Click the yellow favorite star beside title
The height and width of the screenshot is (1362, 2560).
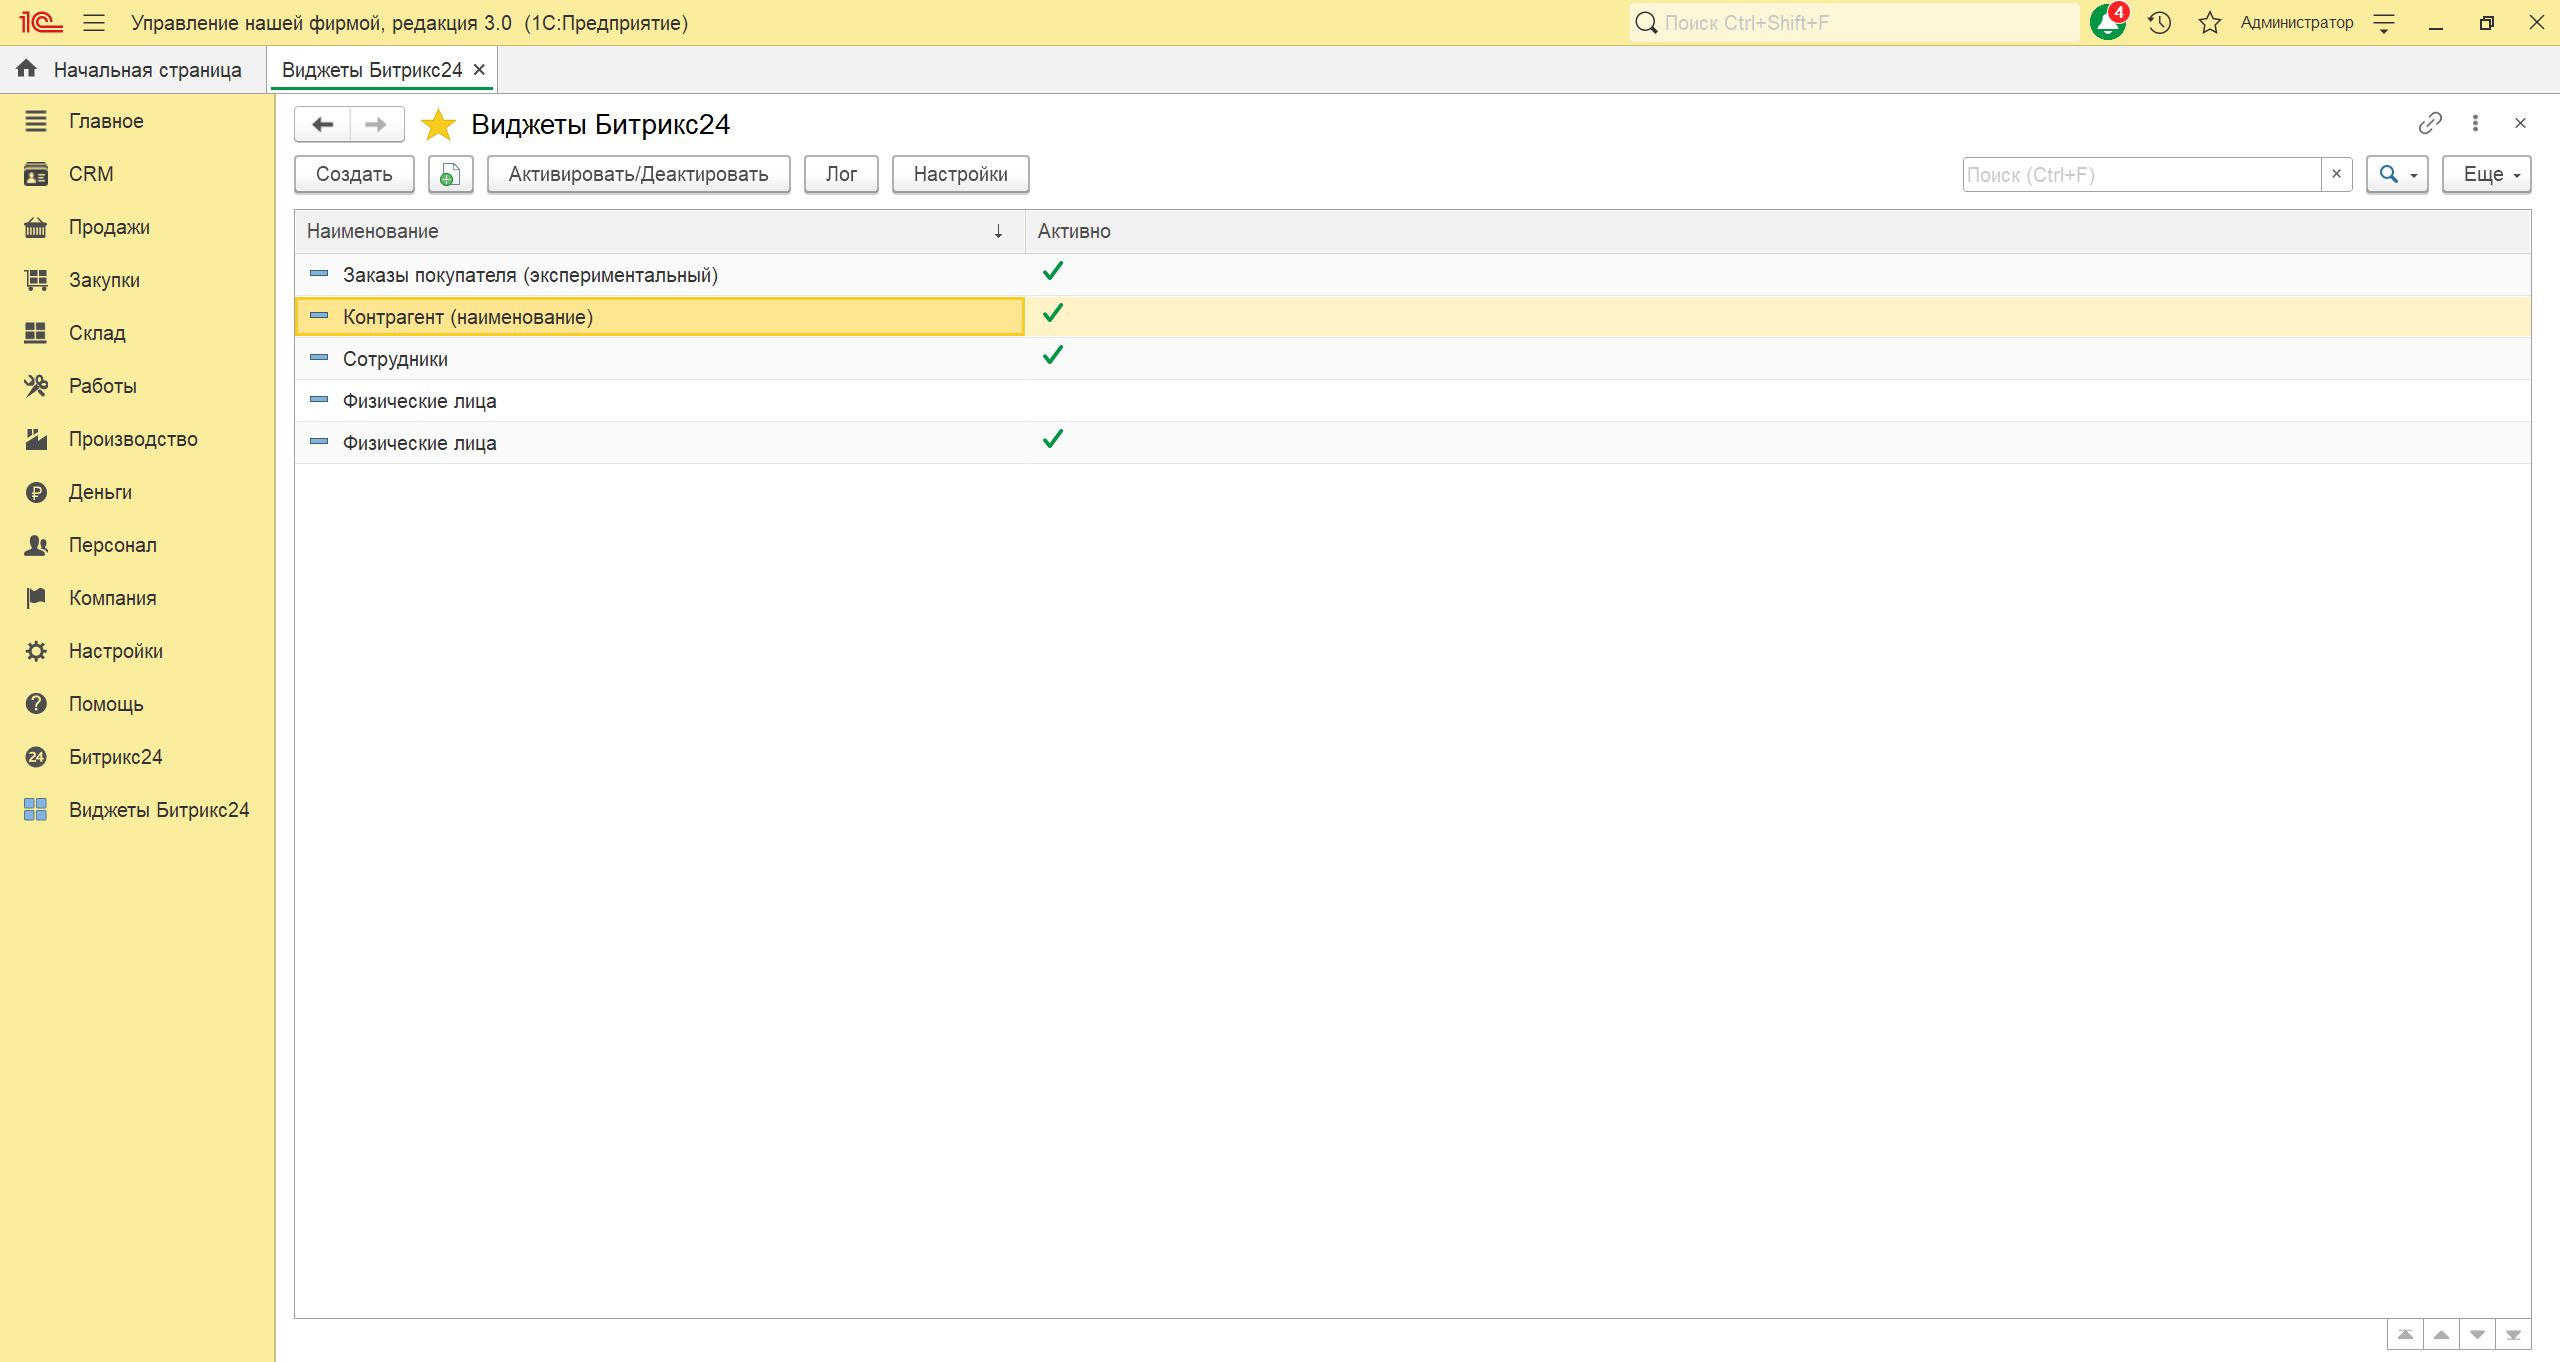[438, 125]
